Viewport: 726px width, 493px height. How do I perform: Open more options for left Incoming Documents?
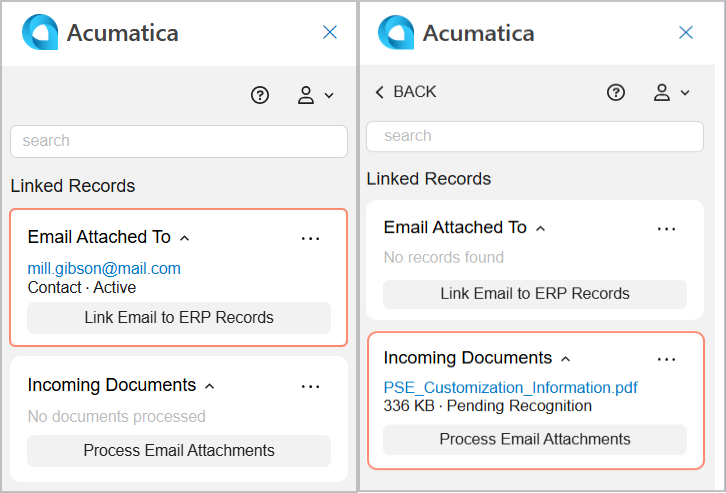pos(310,386)
